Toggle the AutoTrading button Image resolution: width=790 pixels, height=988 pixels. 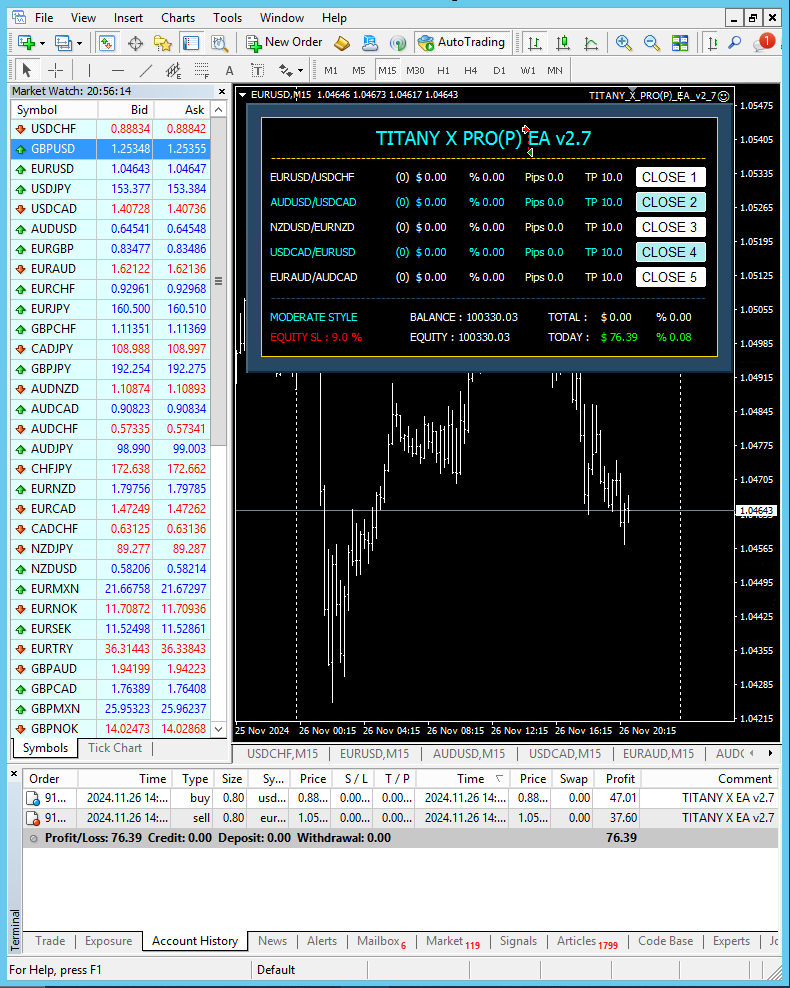pyautogui.click(x=461, y=42)
